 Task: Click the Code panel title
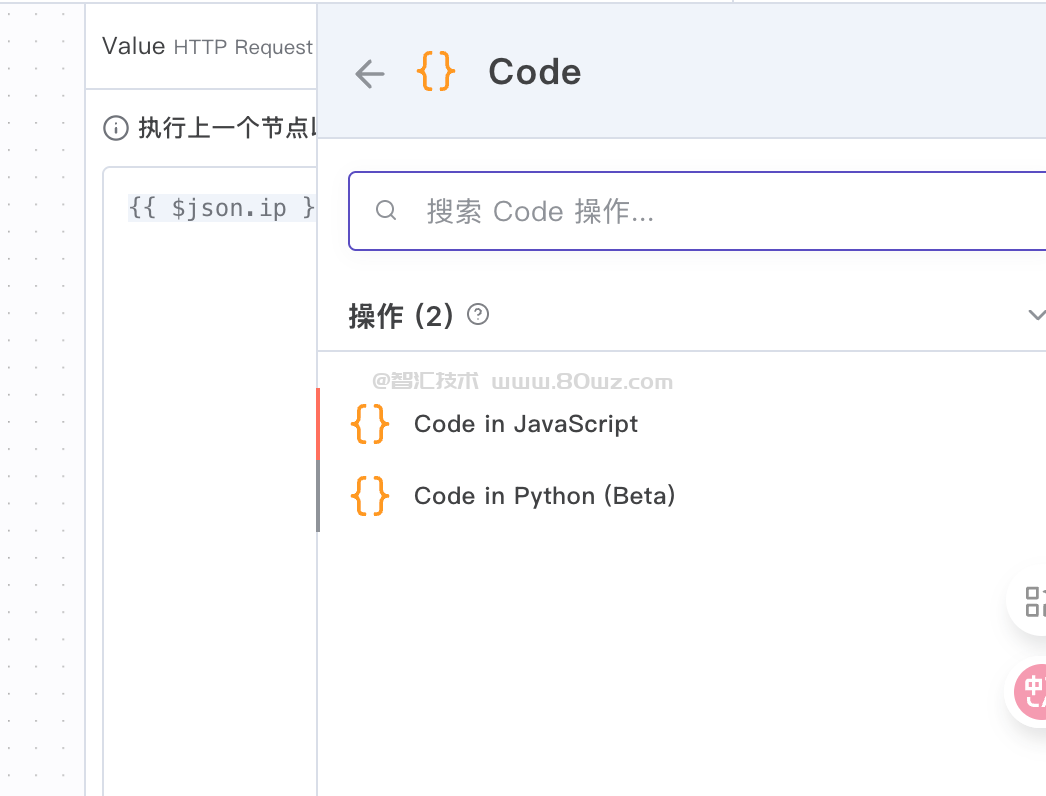(x=534, y=71)
